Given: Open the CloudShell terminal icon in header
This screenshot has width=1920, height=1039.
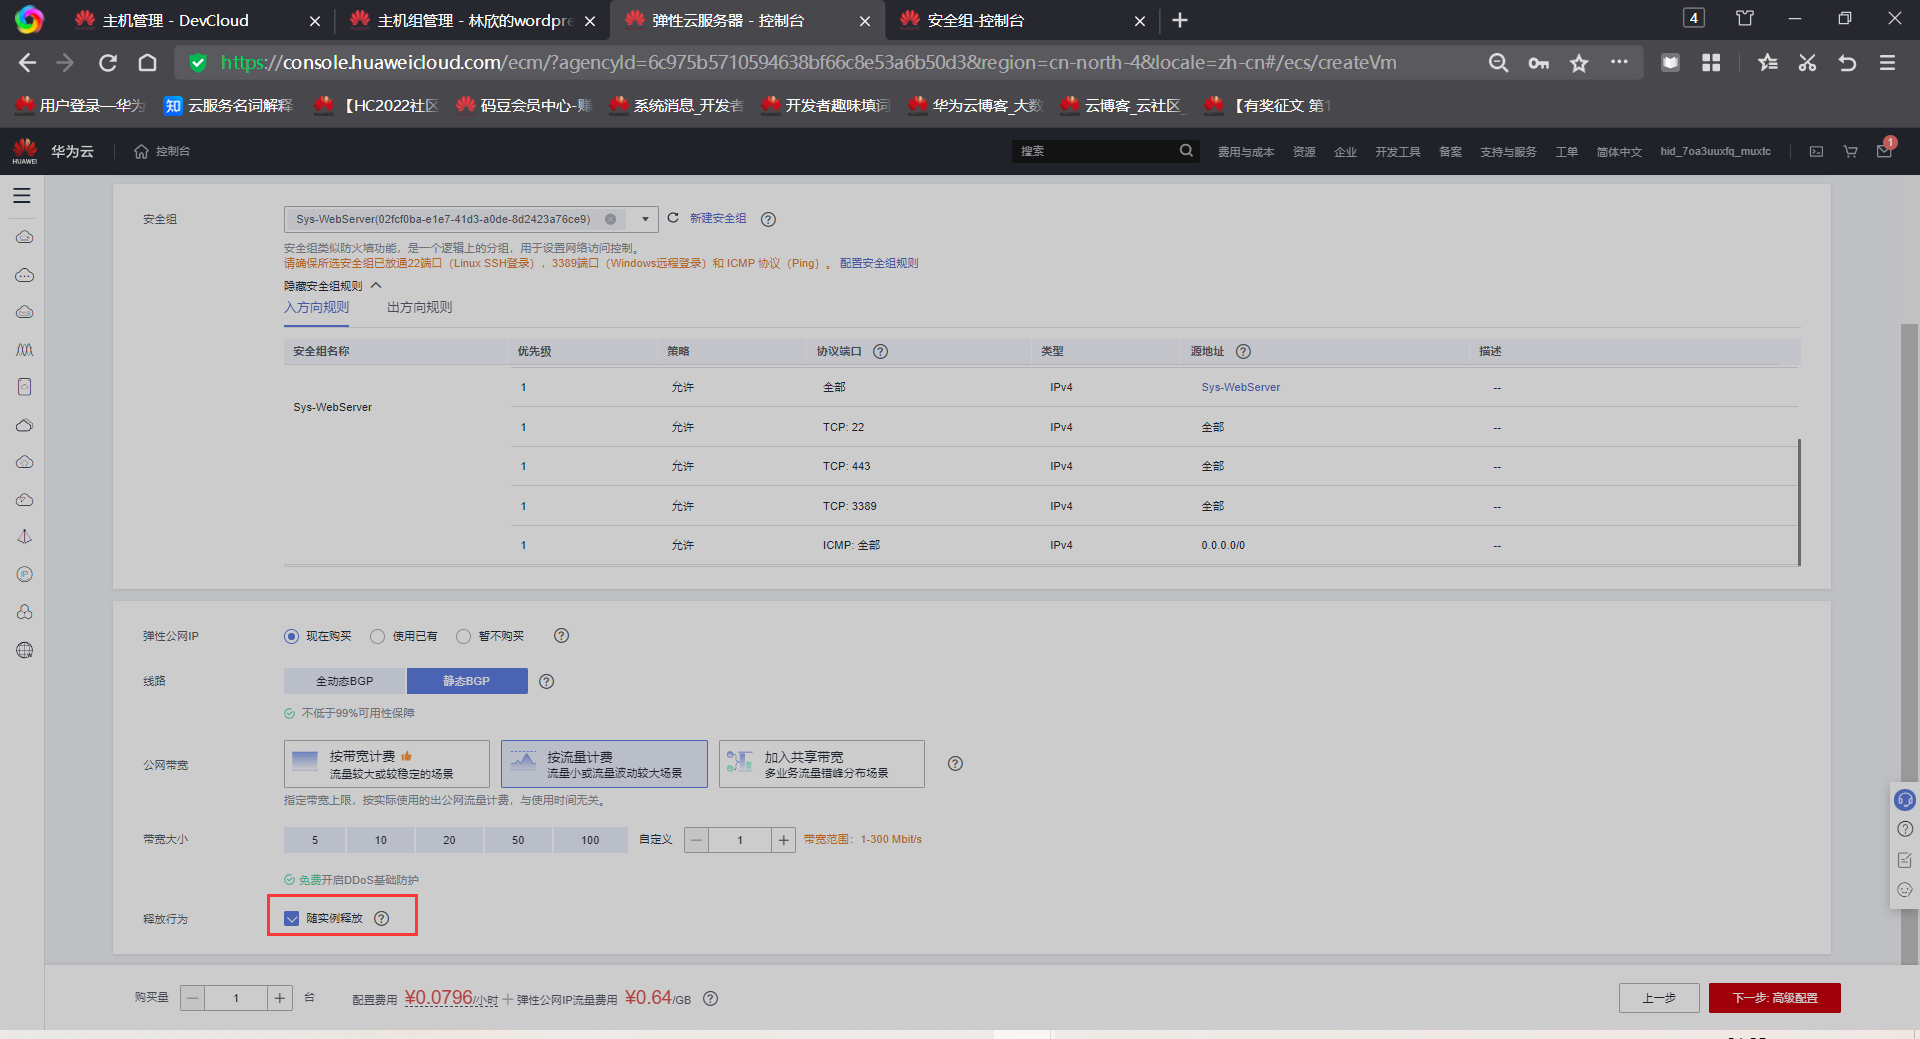Looking at the screenshot, I should coord(1816,151).
